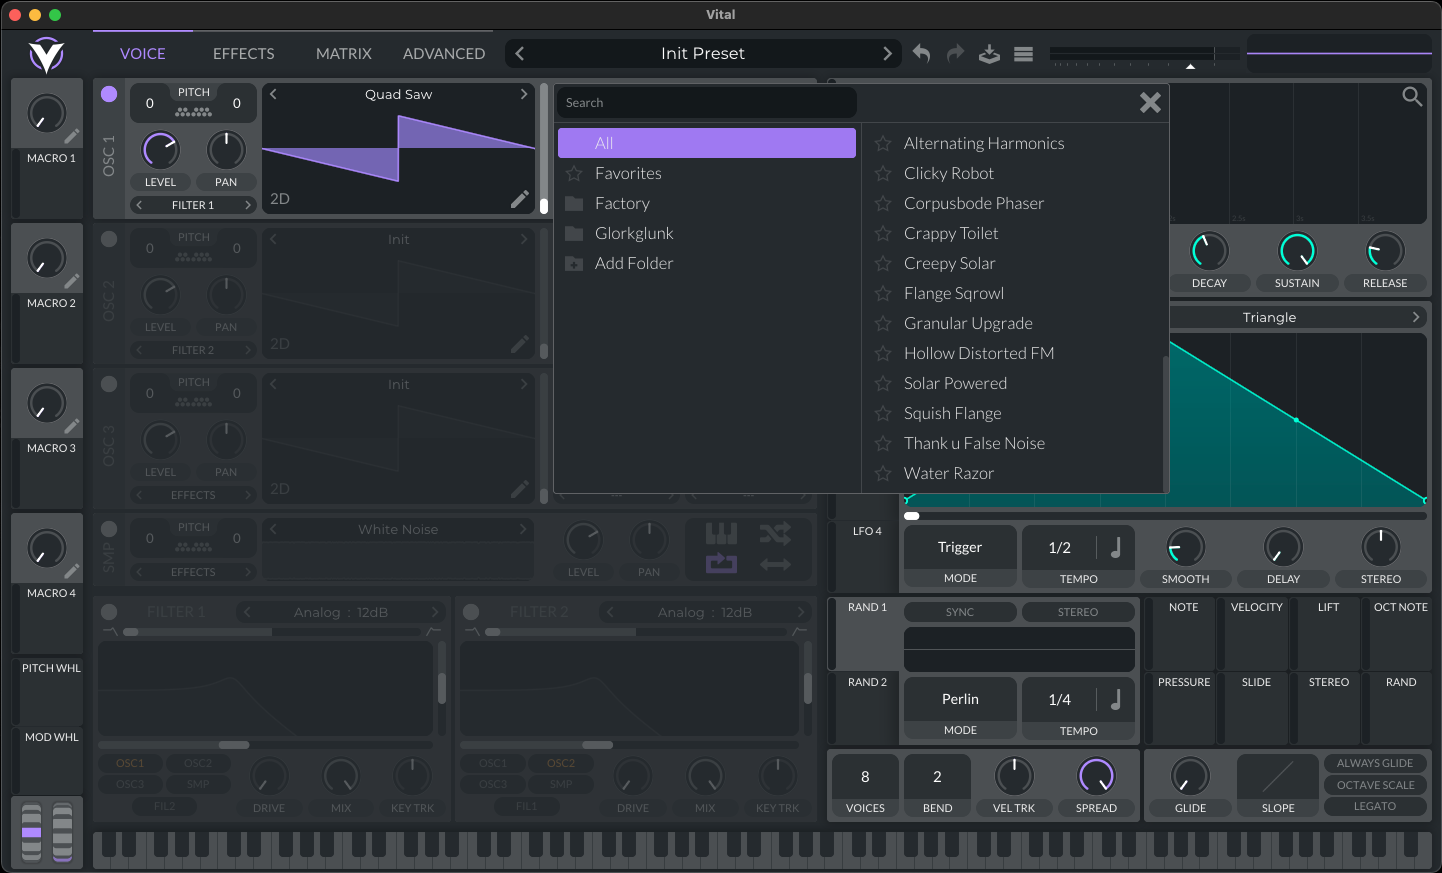
Task: Click the redo arrow icon
Action: coord(955,53)
